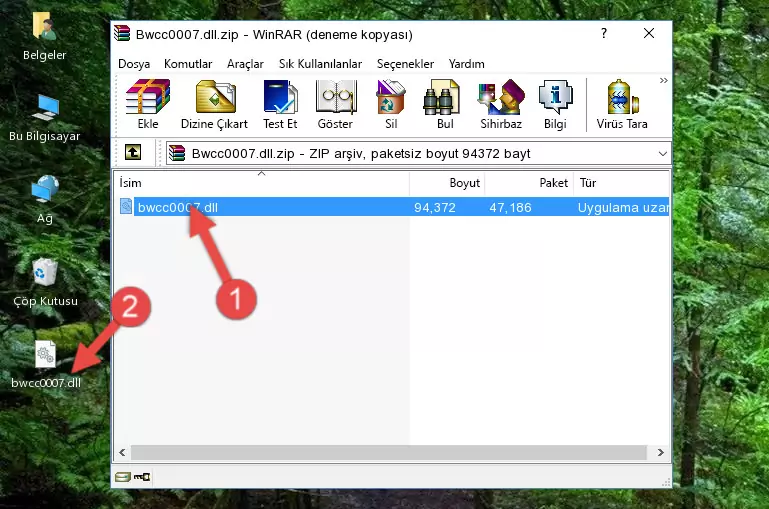
Task: Click the Göster (View) toolbar icon
Action: pos(335,104)
